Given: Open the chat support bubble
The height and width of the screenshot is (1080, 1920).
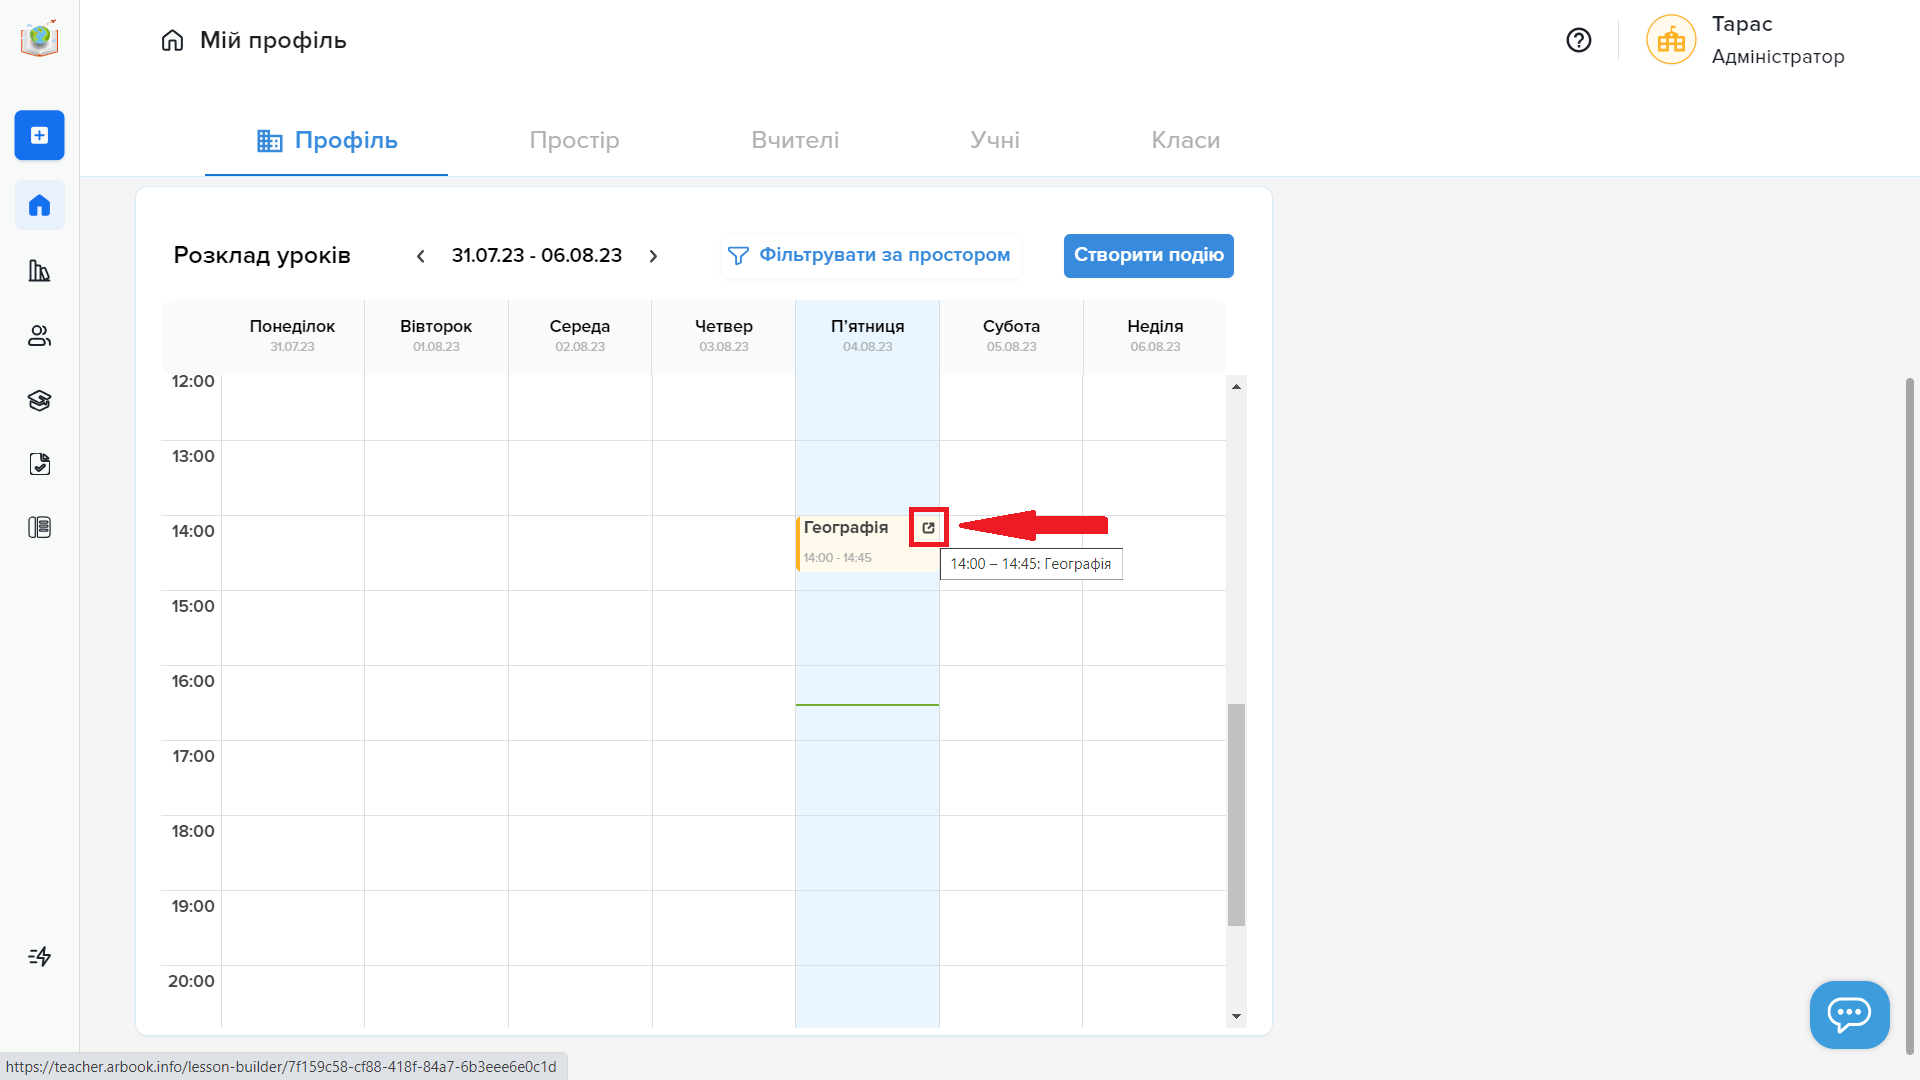Looking at the screenshot, I should click(1849, 1014).
